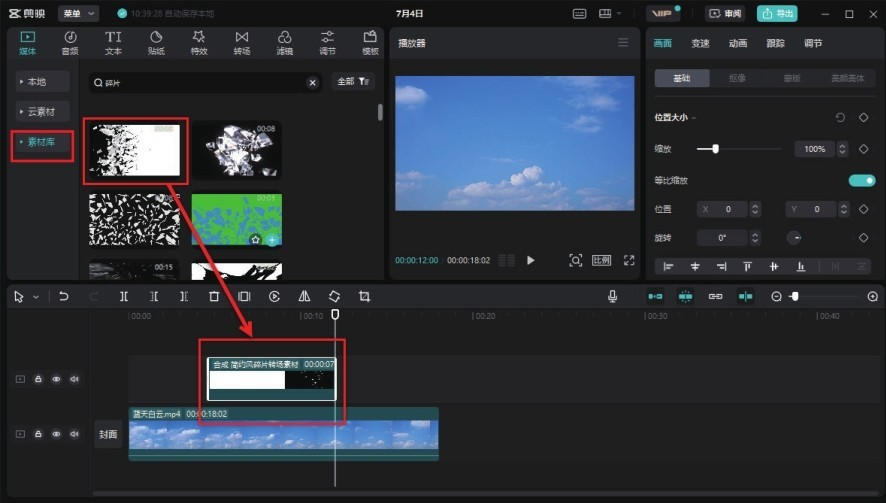Adjust the timeline zoom slider
Viewport: 886px width, 503px height.
[825, 296]
